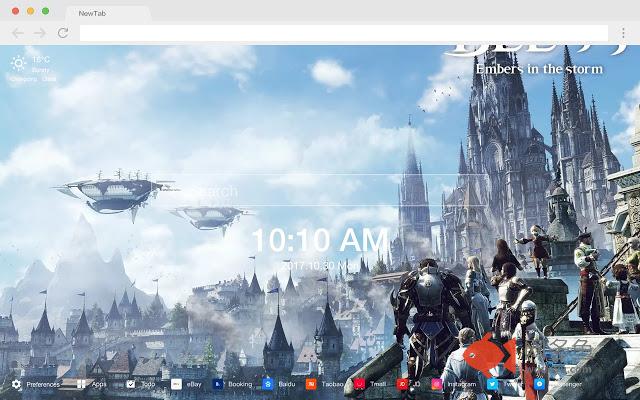Click the Todo label
This screenshot has width=640, height=400.
[x=148, y=384]
